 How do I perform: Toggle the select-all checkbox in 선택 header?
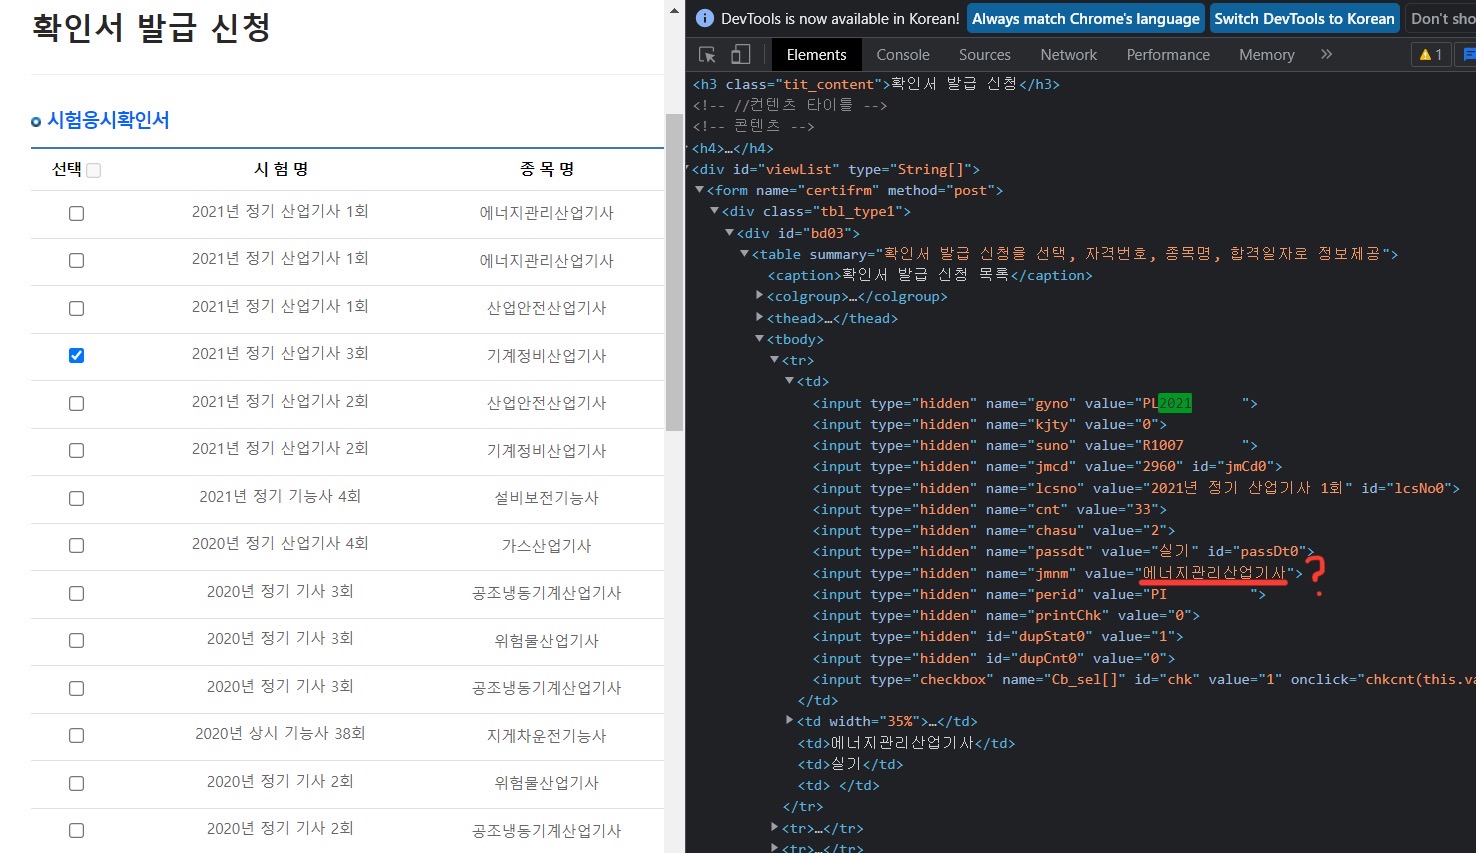(94, 170)
